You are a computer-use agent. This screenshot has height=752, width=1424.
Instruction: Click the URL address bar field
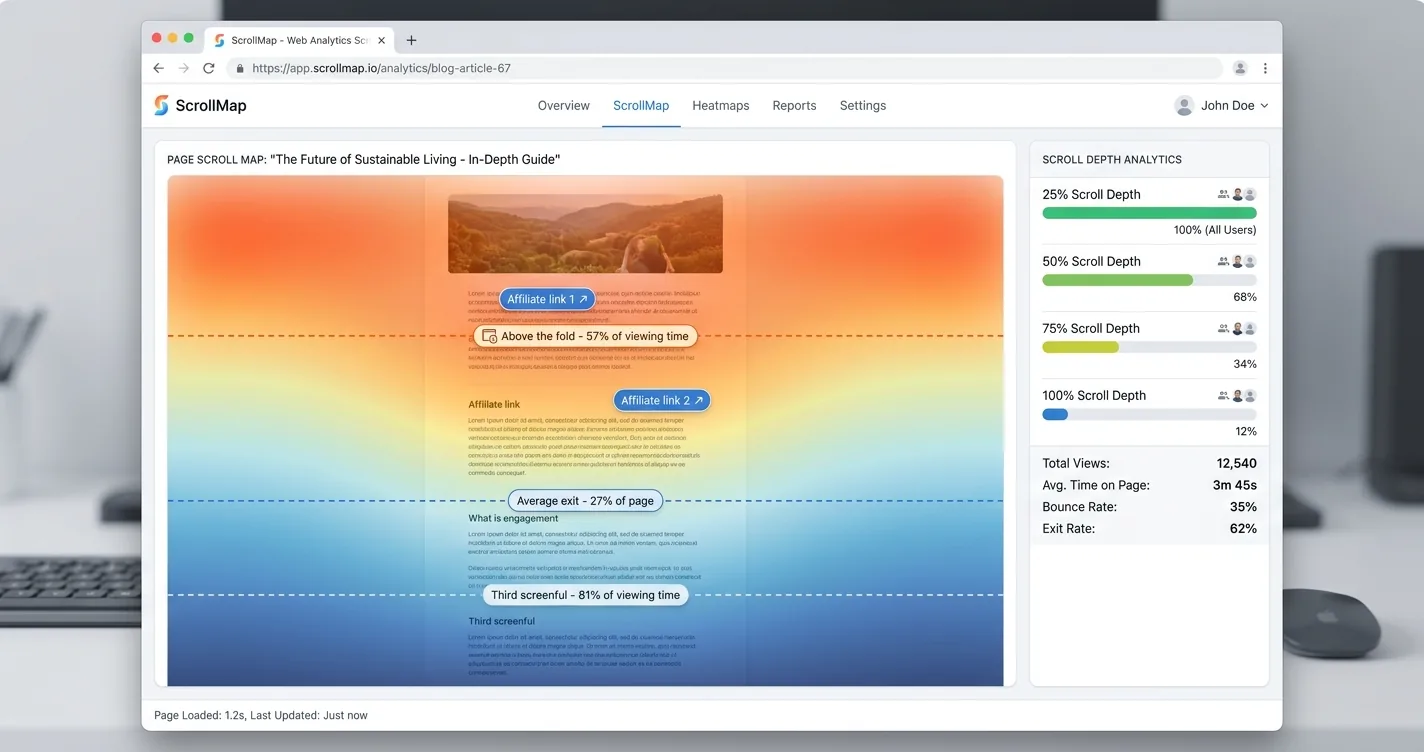tap(724, 68)
